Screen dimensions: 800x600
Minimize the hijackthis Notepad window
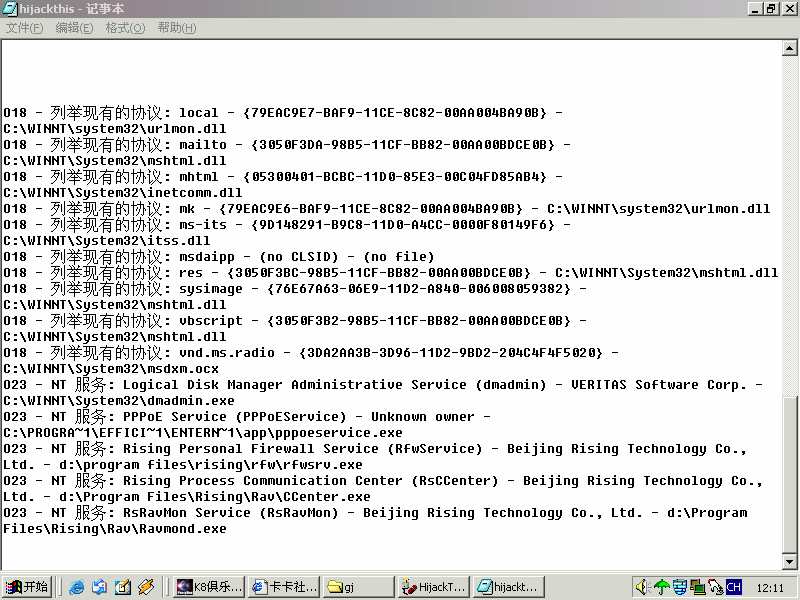click(755, 9)
